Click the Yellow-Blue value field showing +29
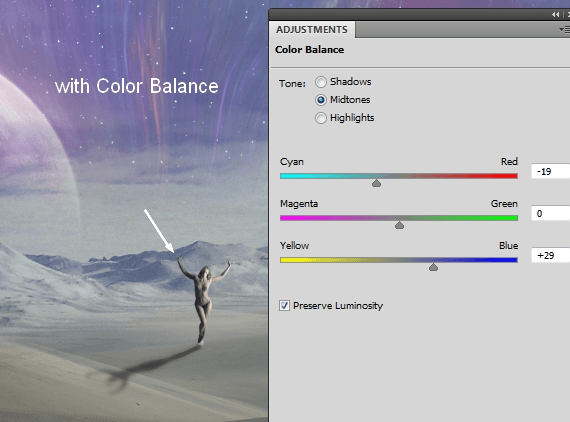This screenshot has height=422, width=570. coord(550,255)
